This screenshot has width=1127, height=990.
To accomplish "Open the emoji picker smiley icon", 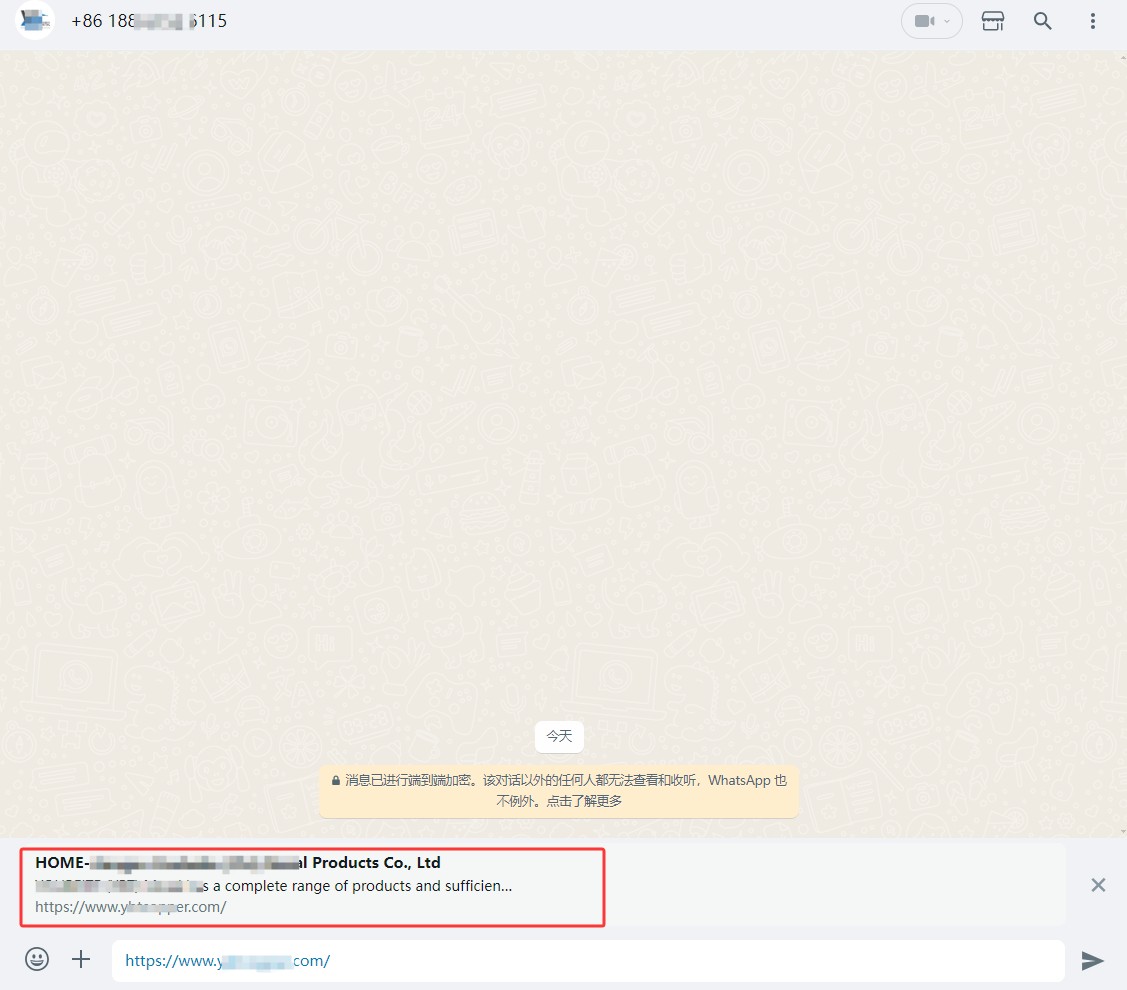I will click(x=37, y=960).
